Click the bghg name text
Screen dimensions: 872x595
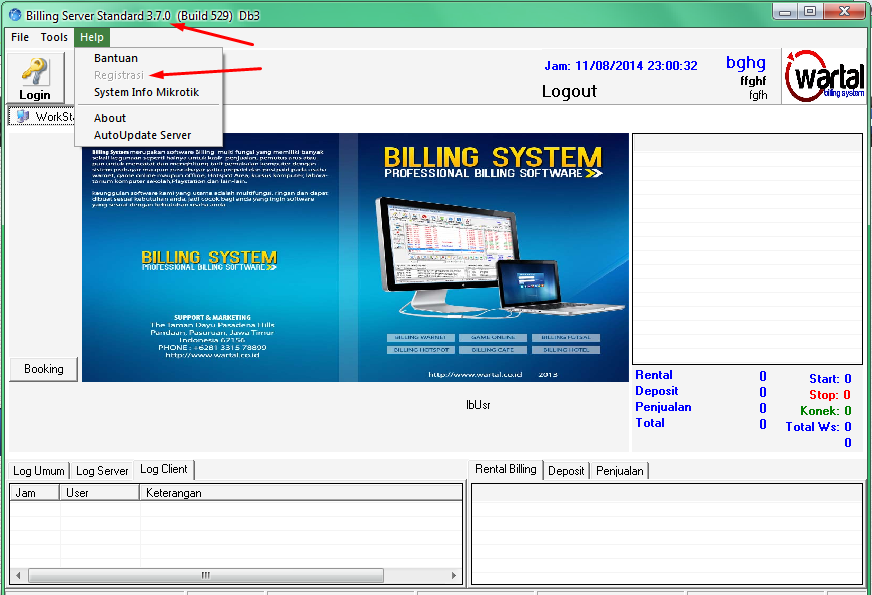(746, 62)
